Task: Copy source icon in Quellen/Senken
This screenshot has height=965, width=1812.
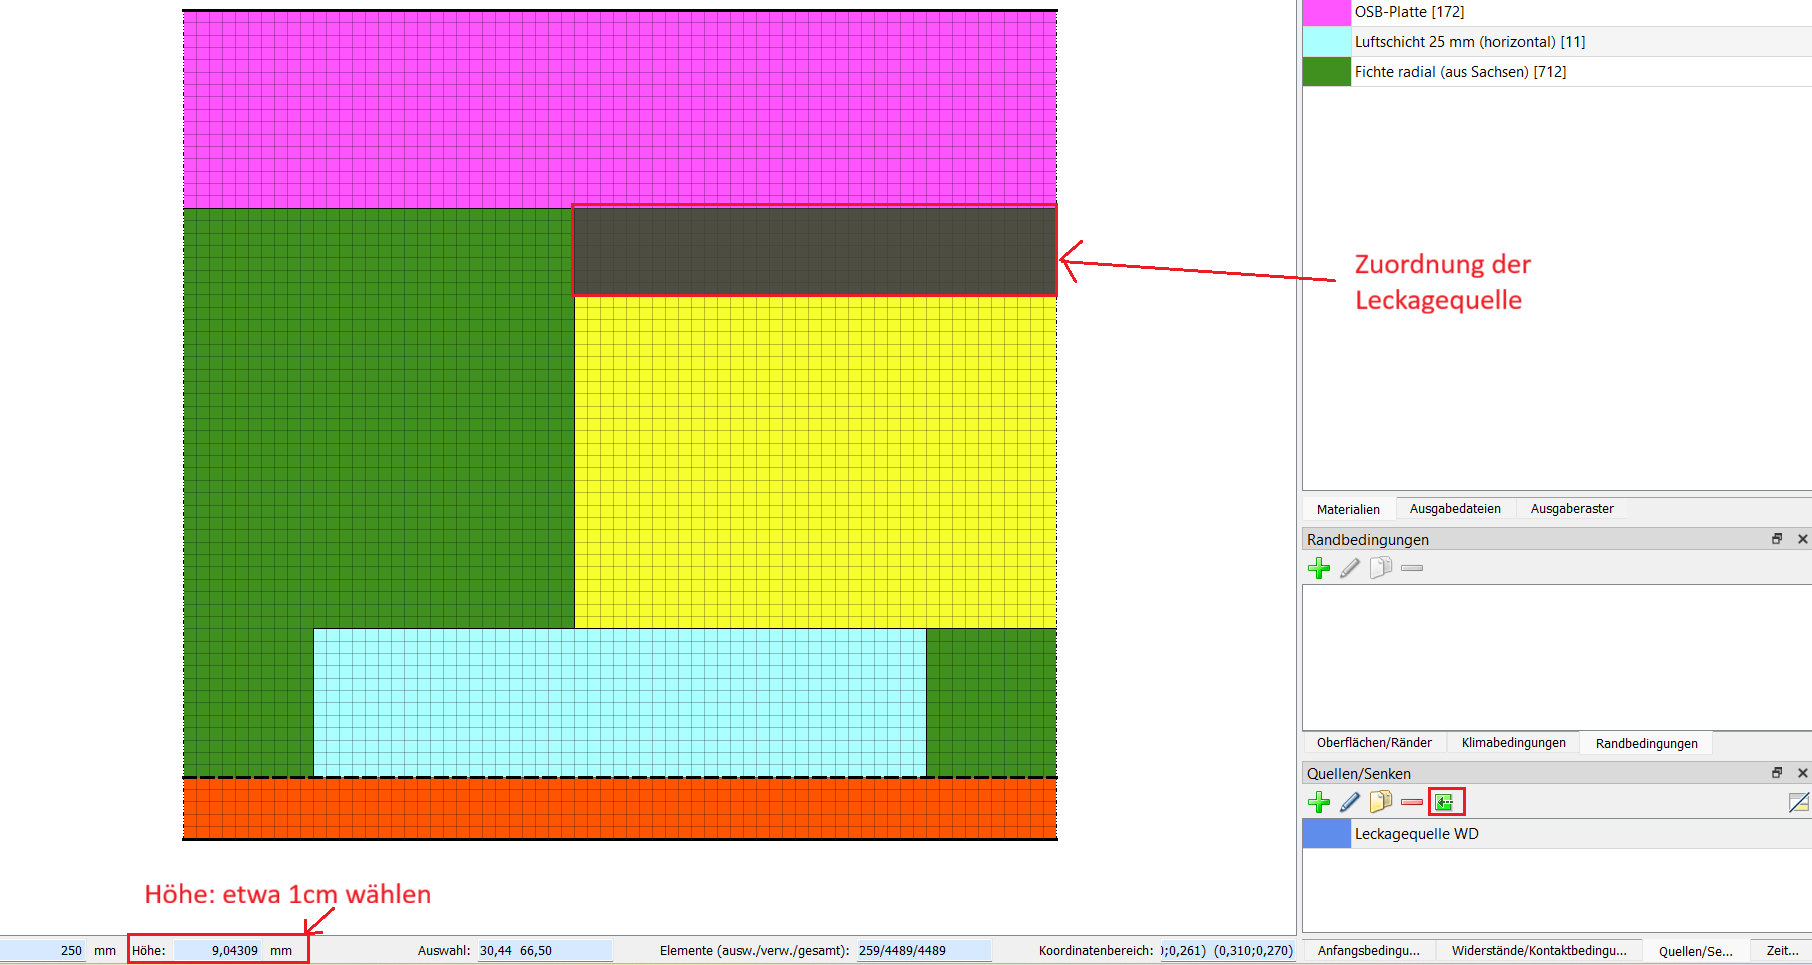Action: 1381,802
